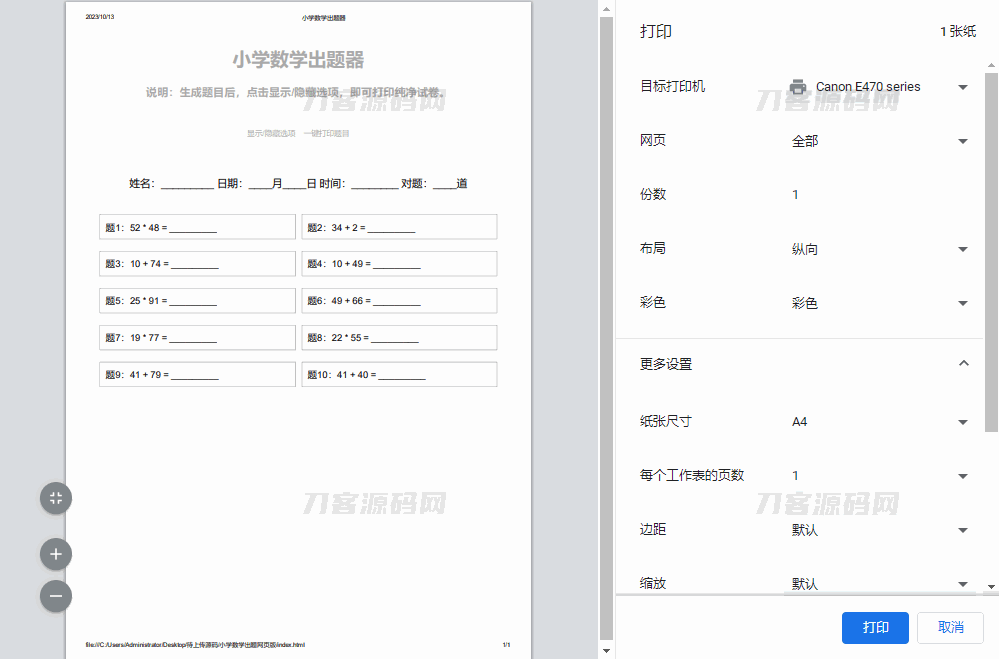Click the blue 打印 button
Viewport: 999px width, 659px height.
(875, 627)
